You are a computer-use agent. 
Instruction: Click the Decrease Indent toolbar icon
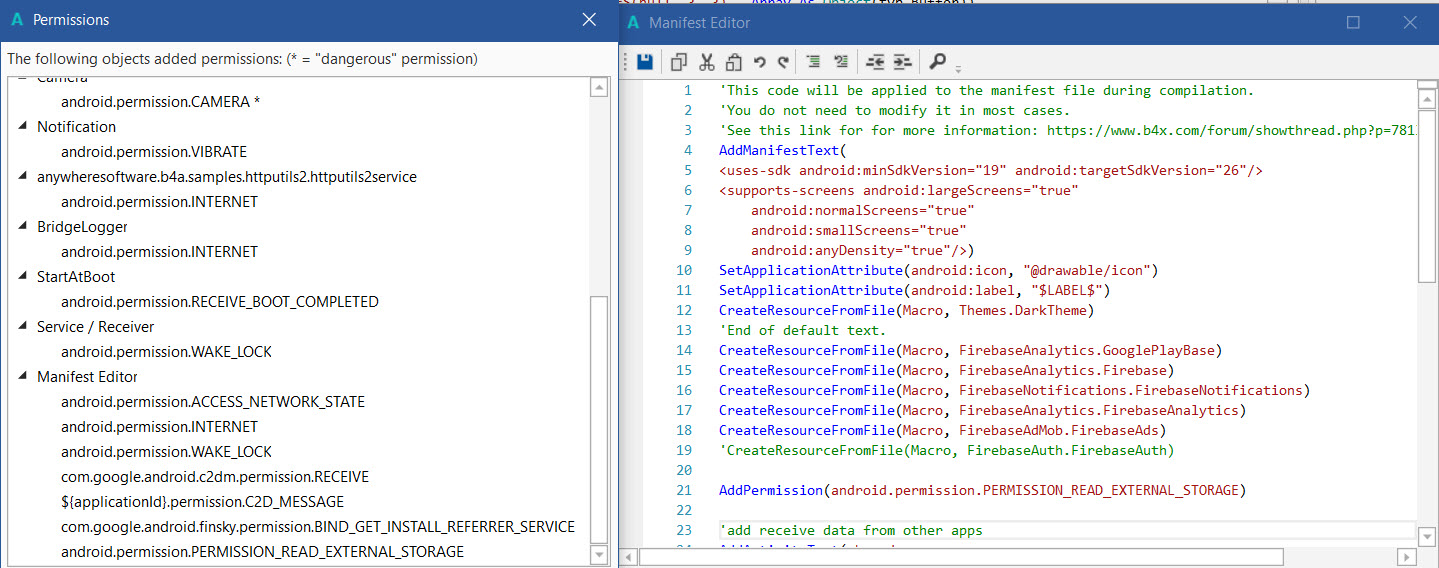pyautogui.click(x=876, y=62)
